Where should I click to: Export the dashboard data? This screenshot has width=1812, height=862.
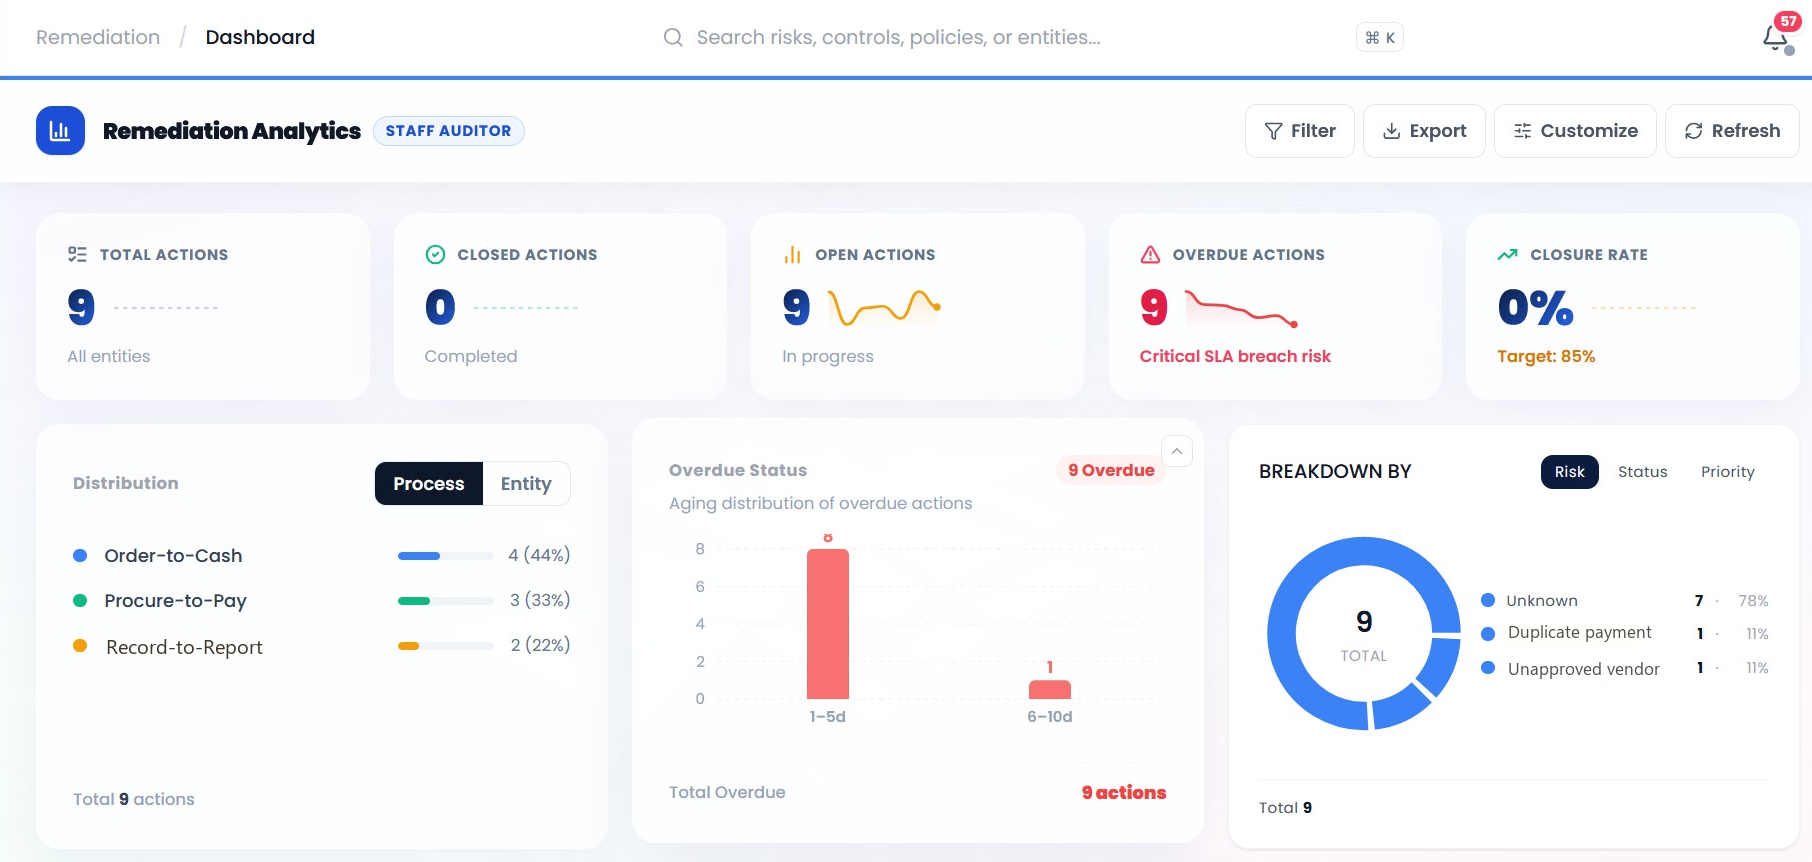1424,131
